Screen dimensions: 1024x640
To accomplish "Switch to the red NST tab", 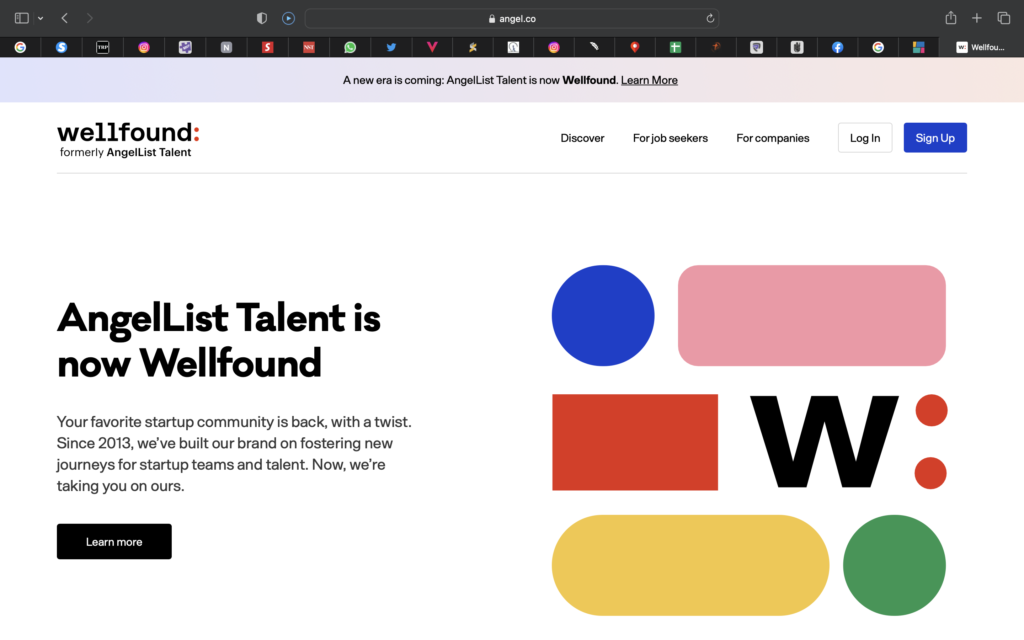I will click(x=309, y=47).
